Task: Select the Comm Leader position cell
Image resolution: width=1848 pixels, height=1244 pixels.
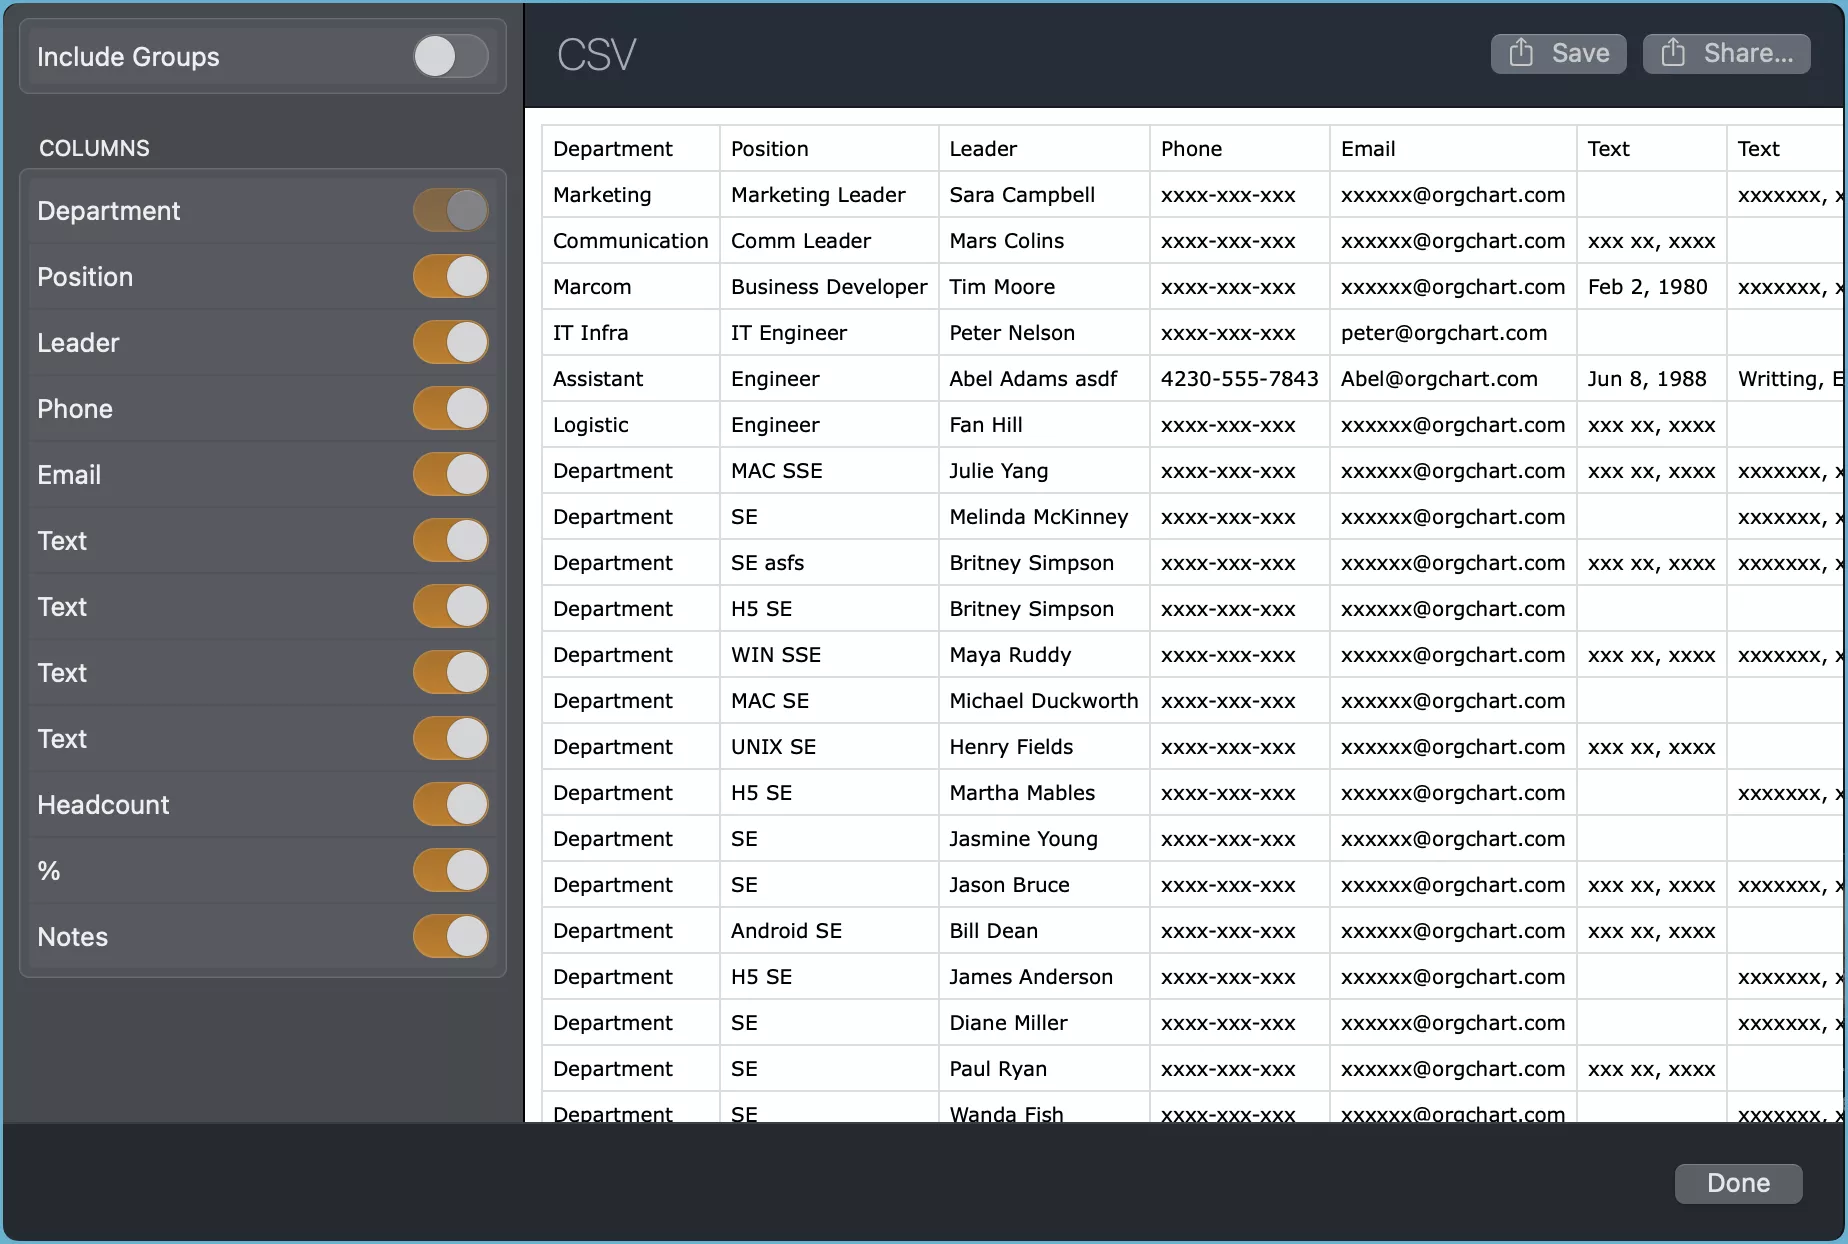Action: (829, 241)
